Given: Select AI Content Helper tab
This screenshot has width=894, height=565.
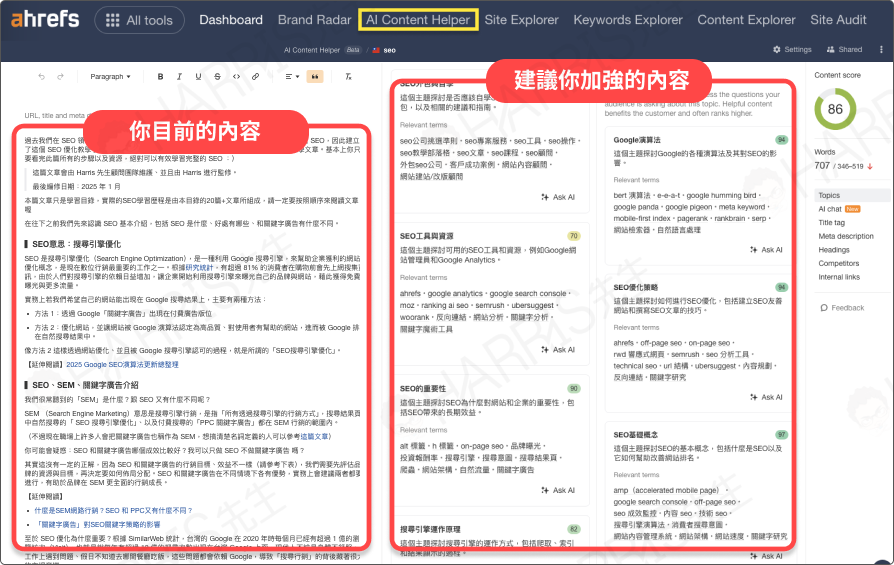Looking at the screenshot, I should click(418, 20).
